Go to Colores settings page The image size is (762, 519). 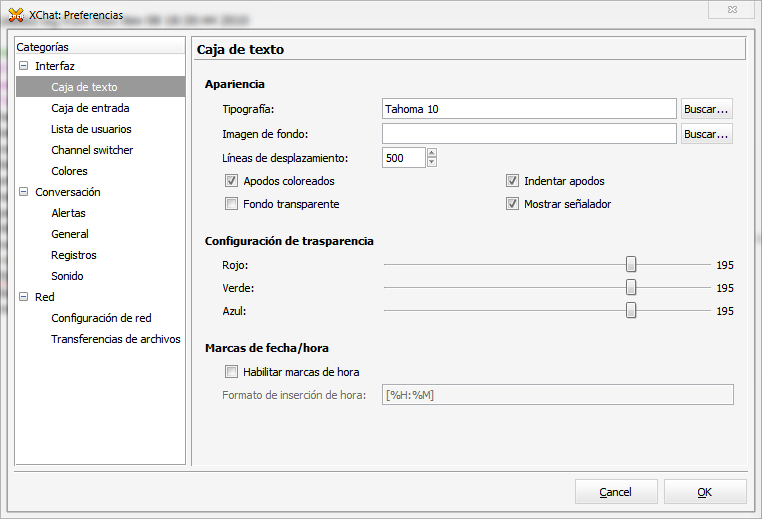(69, 171)
